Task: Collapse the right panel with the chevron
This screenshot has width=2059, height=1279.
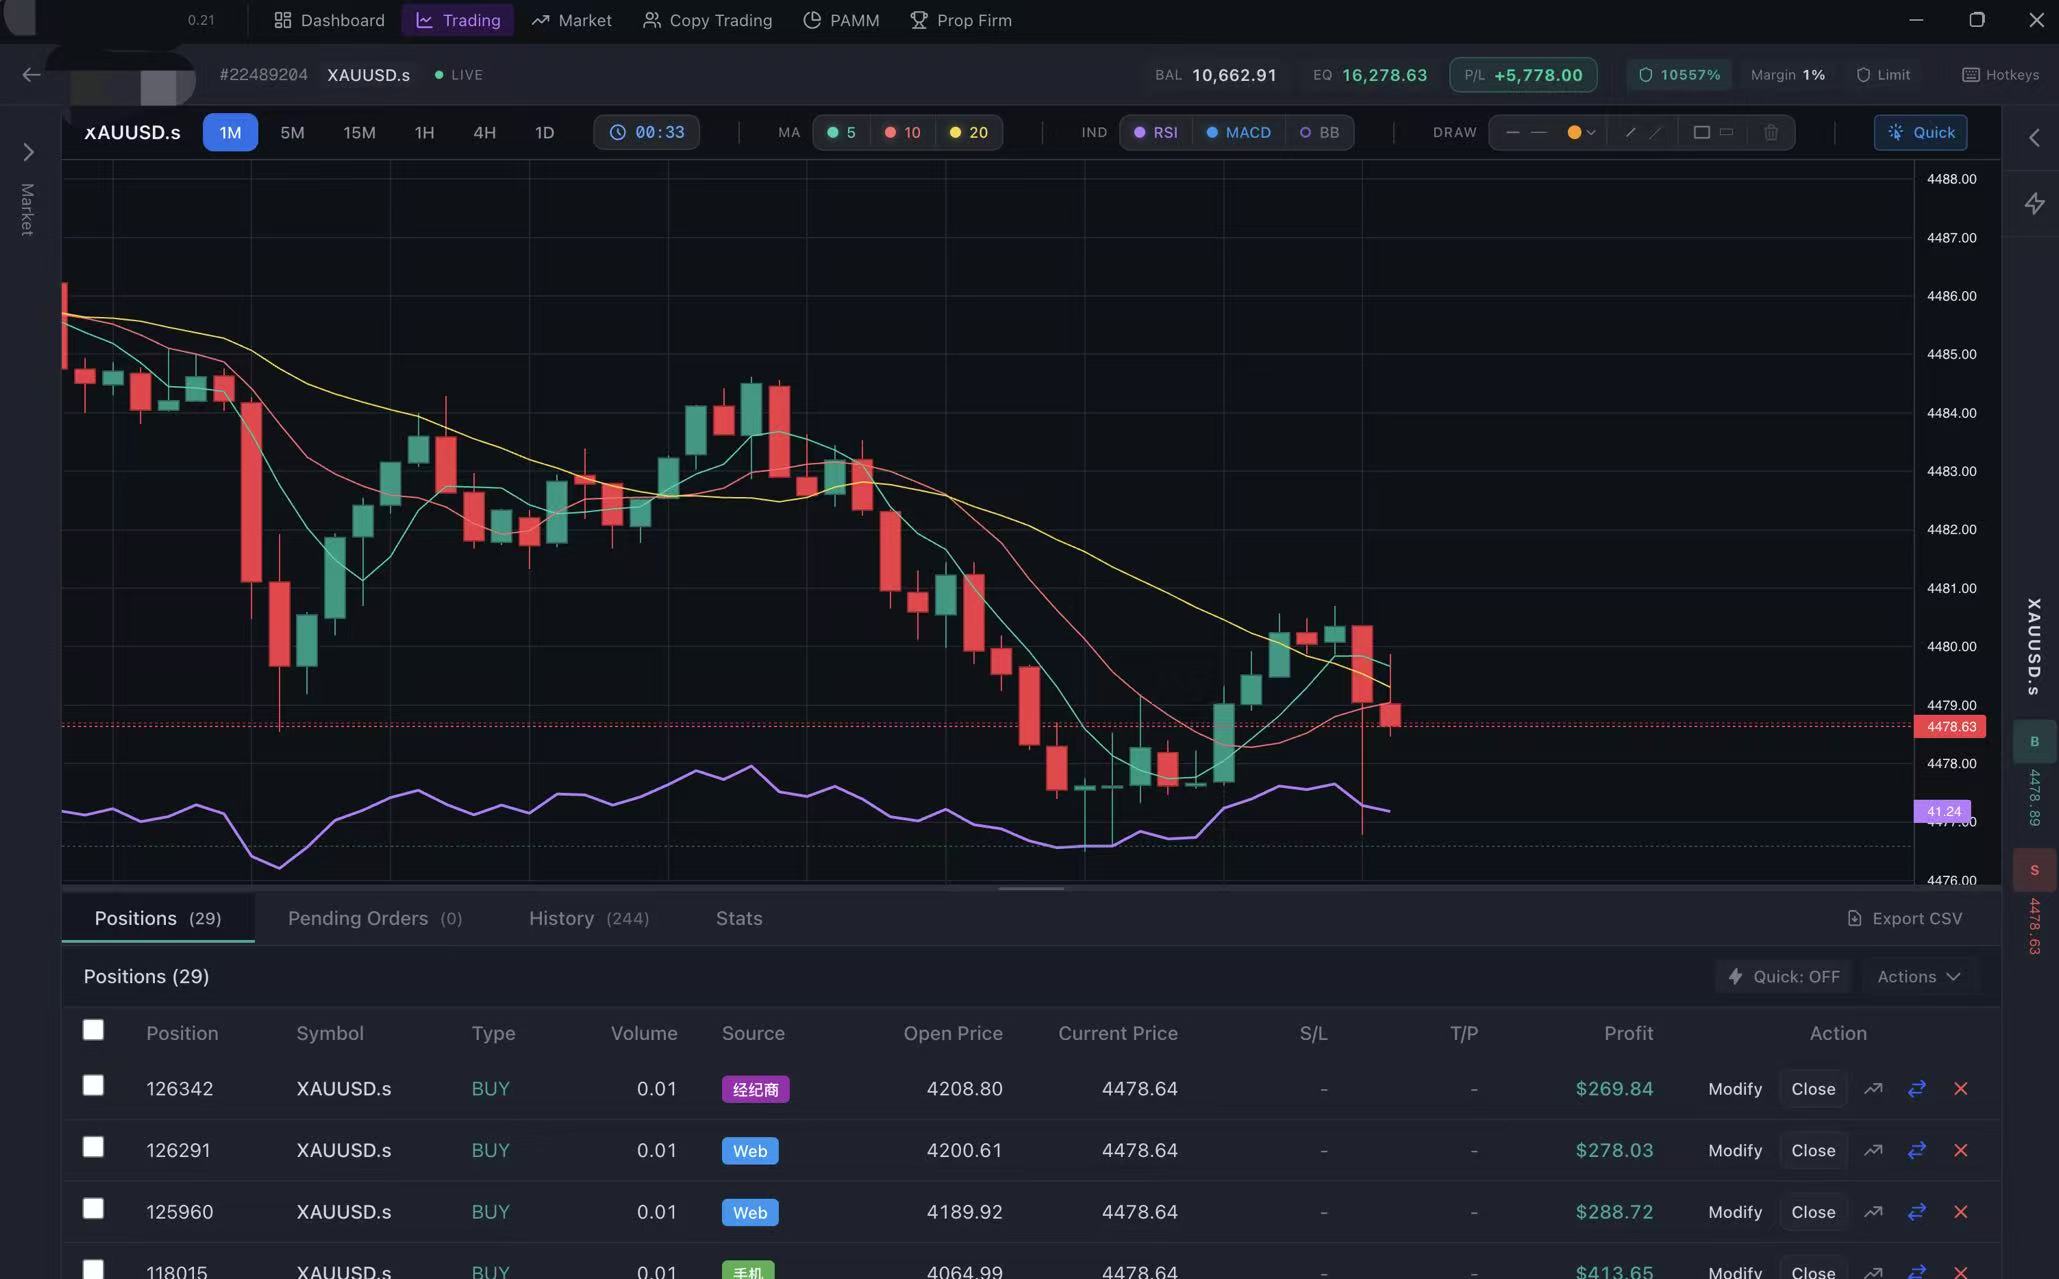Action: 2034,138
